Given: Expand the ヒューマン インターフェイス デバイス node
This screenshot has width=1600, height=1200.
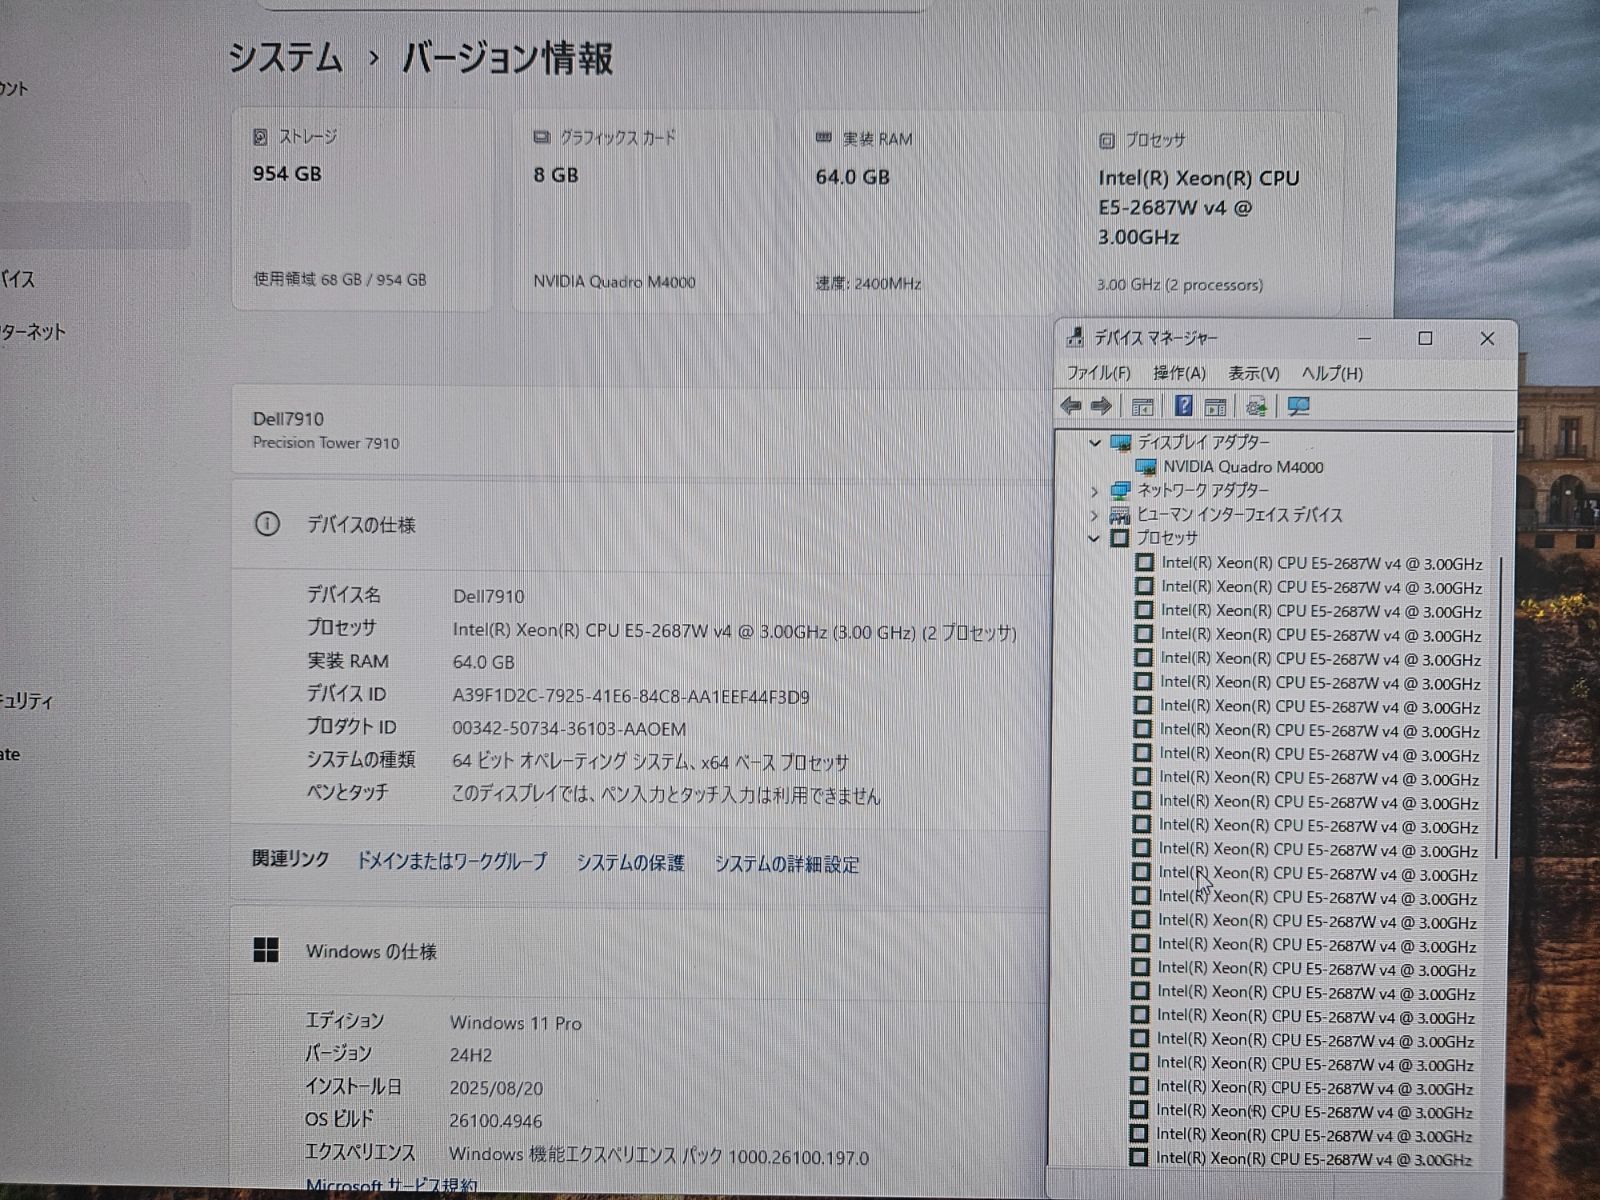Looking at the screenshot, I should 1094,516.
